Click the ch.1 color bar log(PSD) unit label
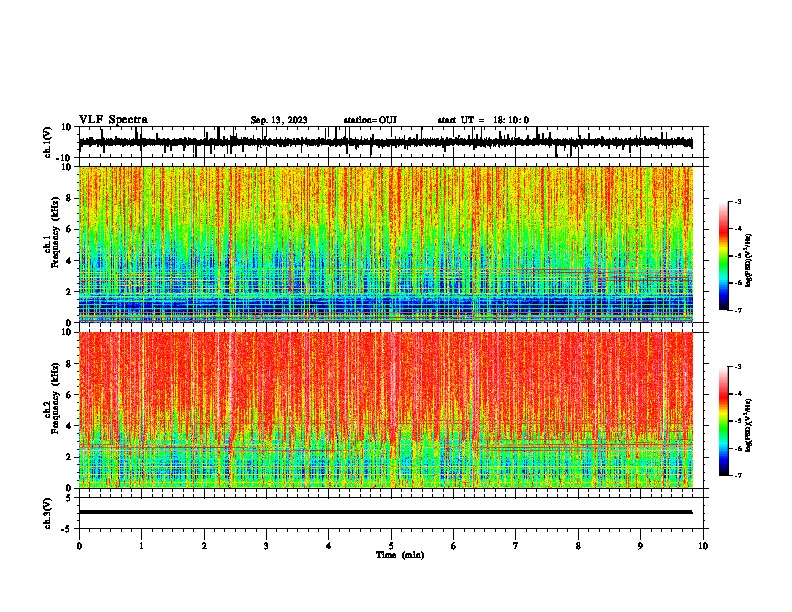This screenshot has height=612, width=792. tap(749, 260)
